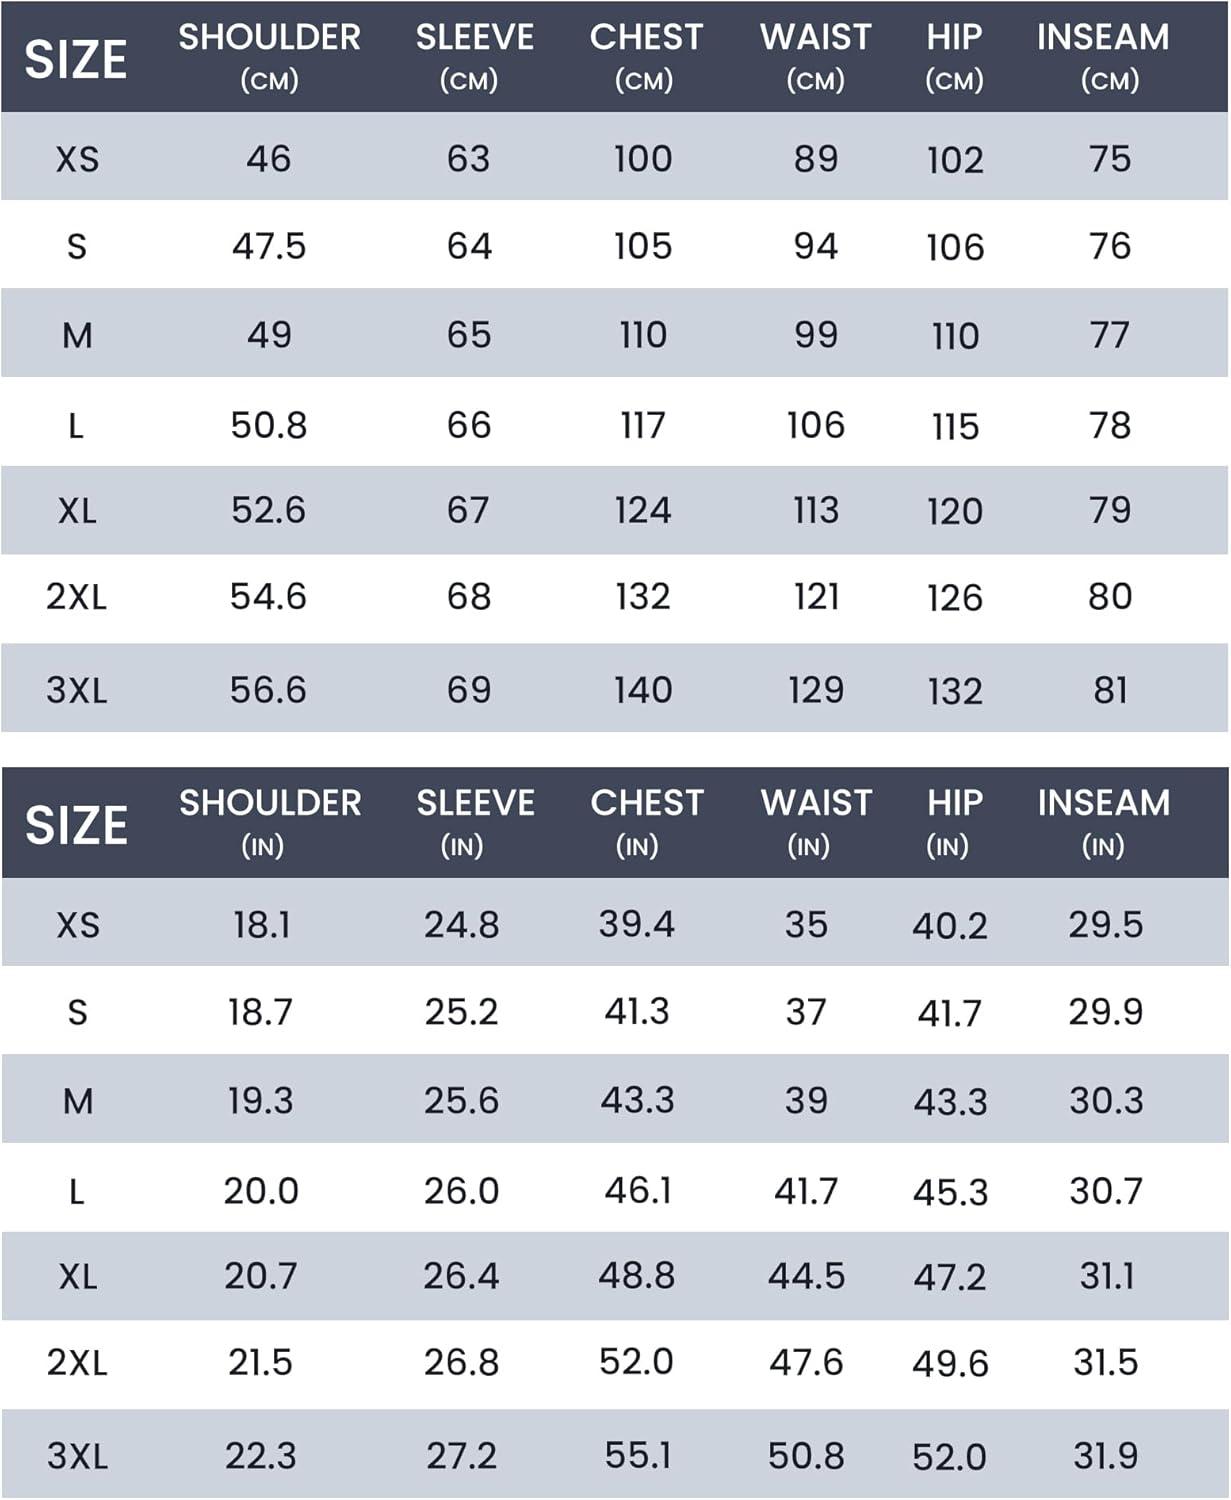Screen dimensions: 1231x1500
Task: Click the WAIST (IN) column header
Action: [x=816, y=821]
